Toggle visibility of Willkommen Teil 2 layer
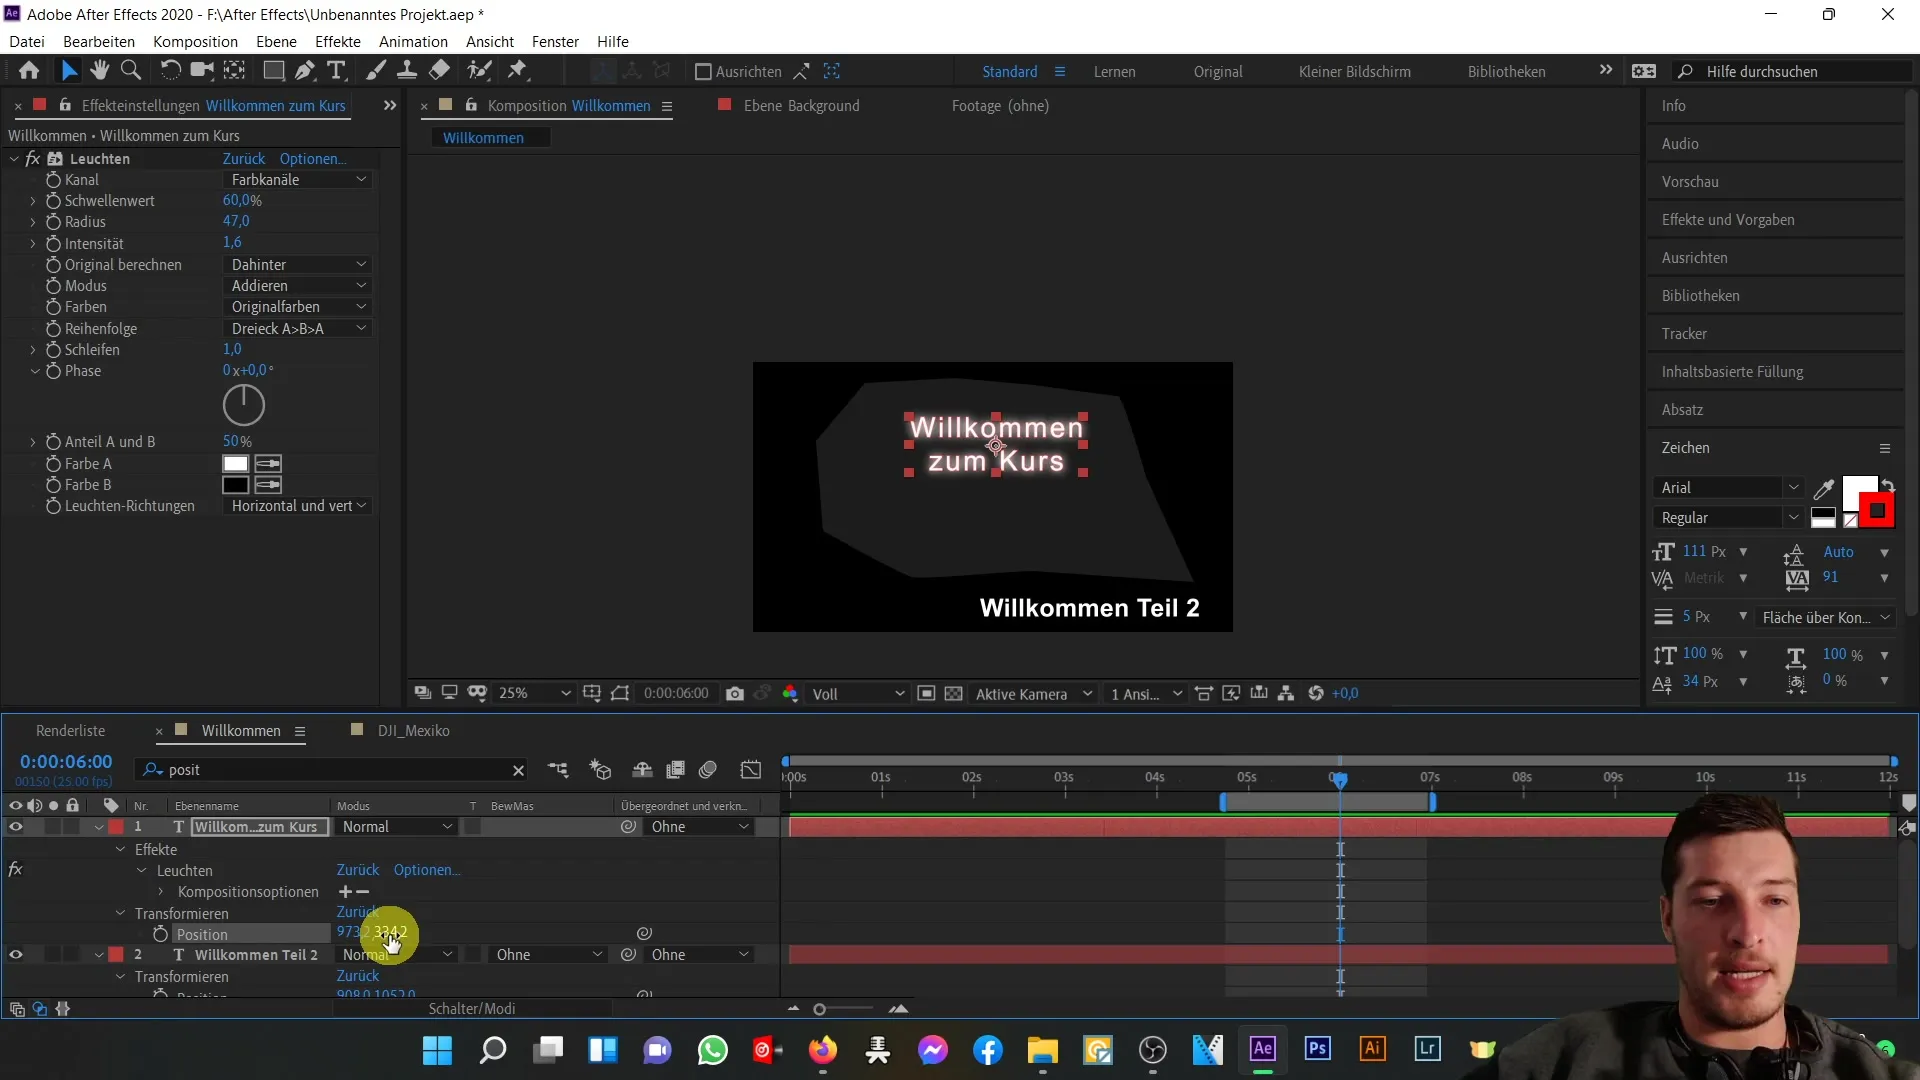The image size is (1920, 1080). (15, 955)
